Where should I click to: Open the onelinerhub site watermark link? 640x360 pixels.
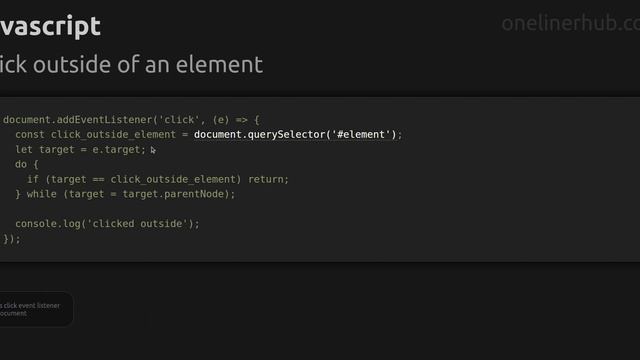click(x=570, y=24)
